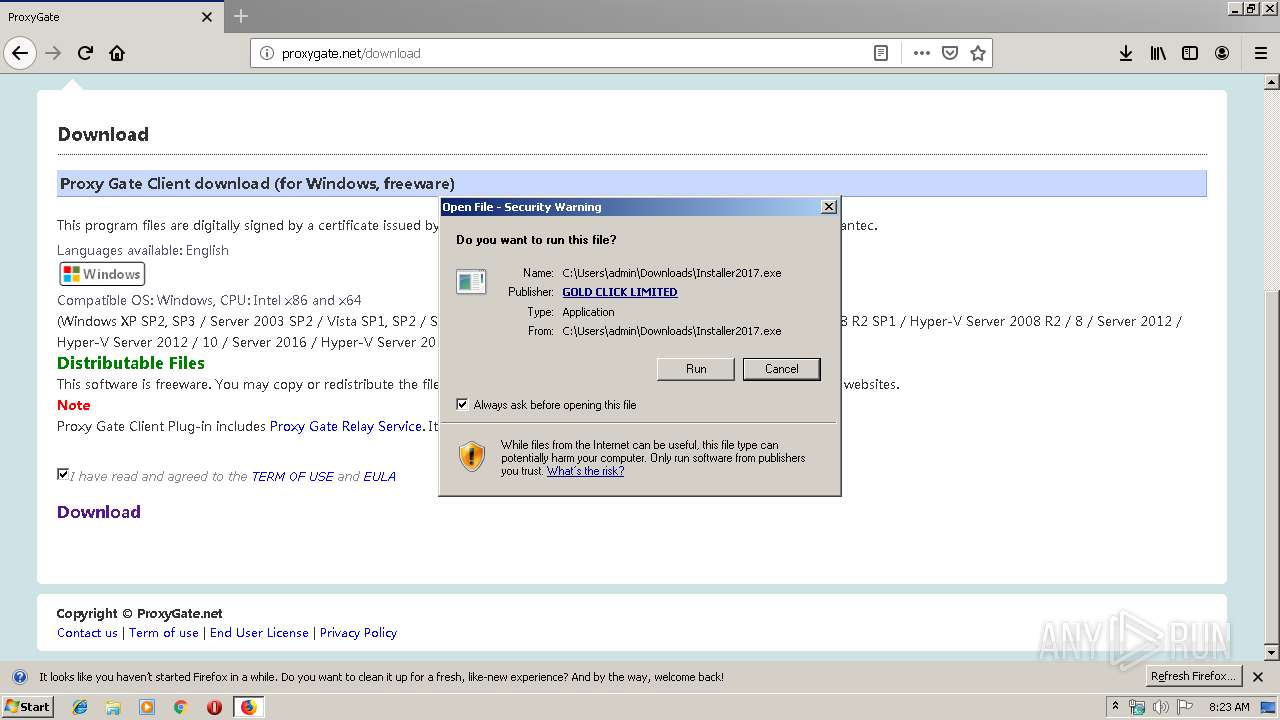Close the Open File dialog with X
The height and width of the screenshot is (720, 1280).
click(828, 207)
